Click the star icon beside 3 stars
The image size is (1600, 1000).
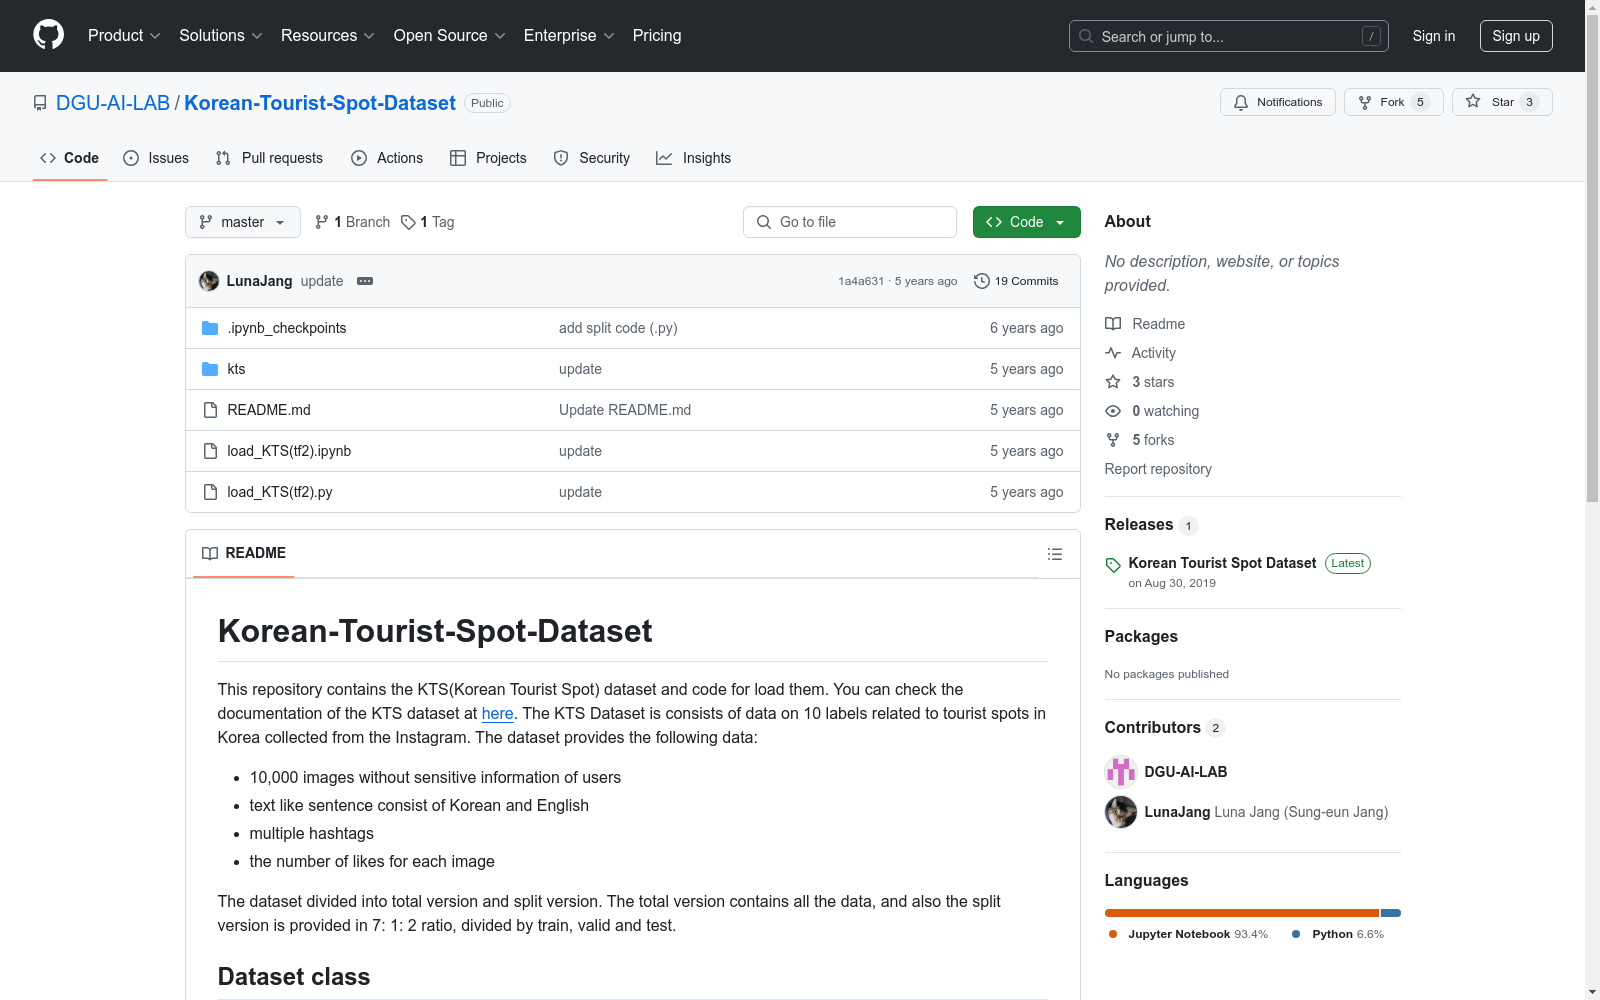click(x=1113, y=382)
